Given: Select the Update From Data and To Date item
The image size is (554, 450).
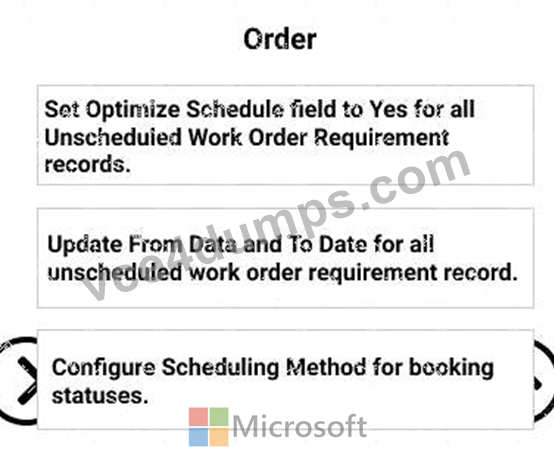Looking at the screenshot, I should 285,258.
